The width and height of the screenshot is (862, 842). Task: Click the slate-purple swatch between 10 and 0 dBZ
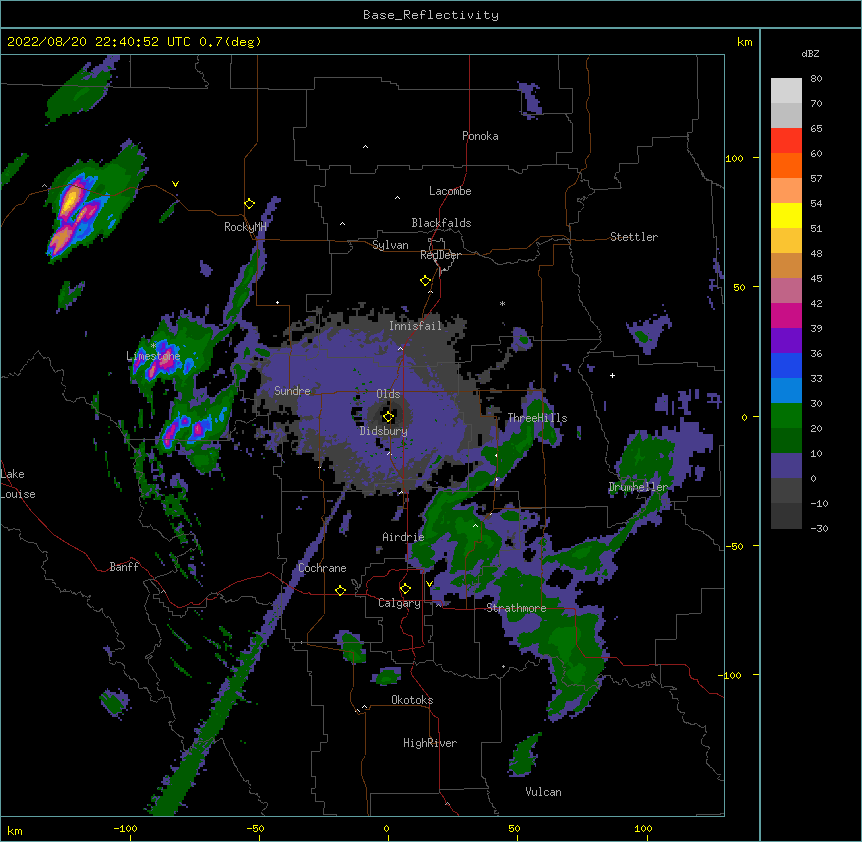(x=786, y=466)
